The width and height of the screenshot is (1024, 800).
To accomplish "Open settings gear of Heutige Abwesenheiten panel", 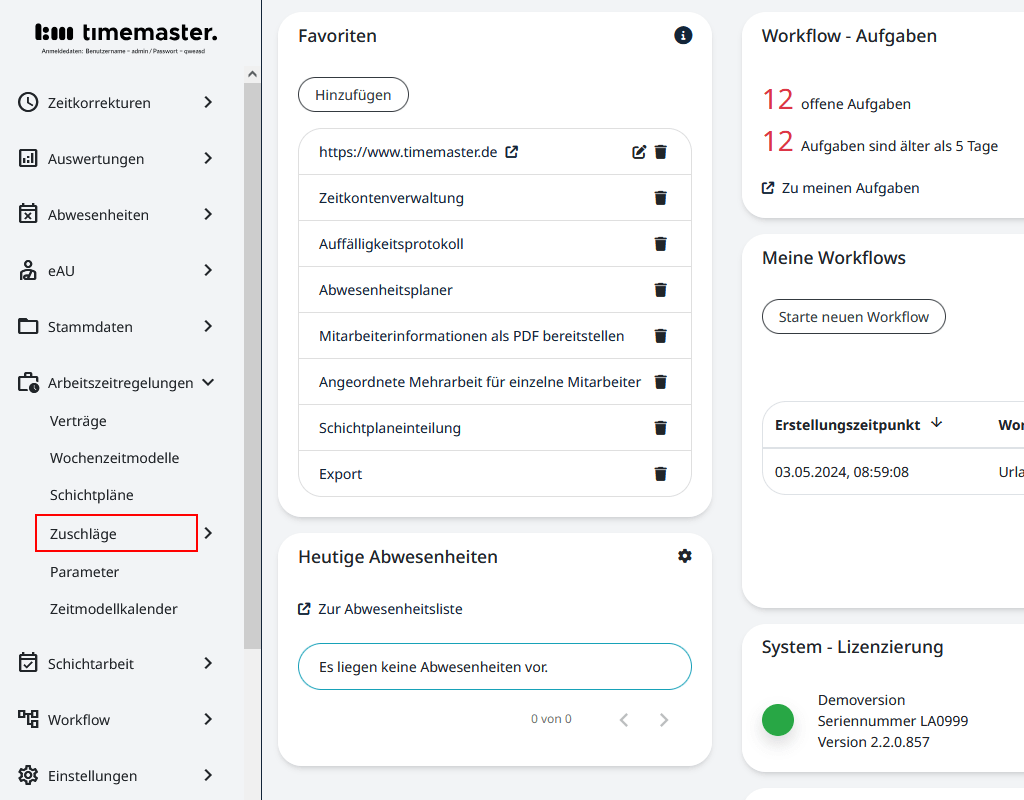I will pos(684,555).
